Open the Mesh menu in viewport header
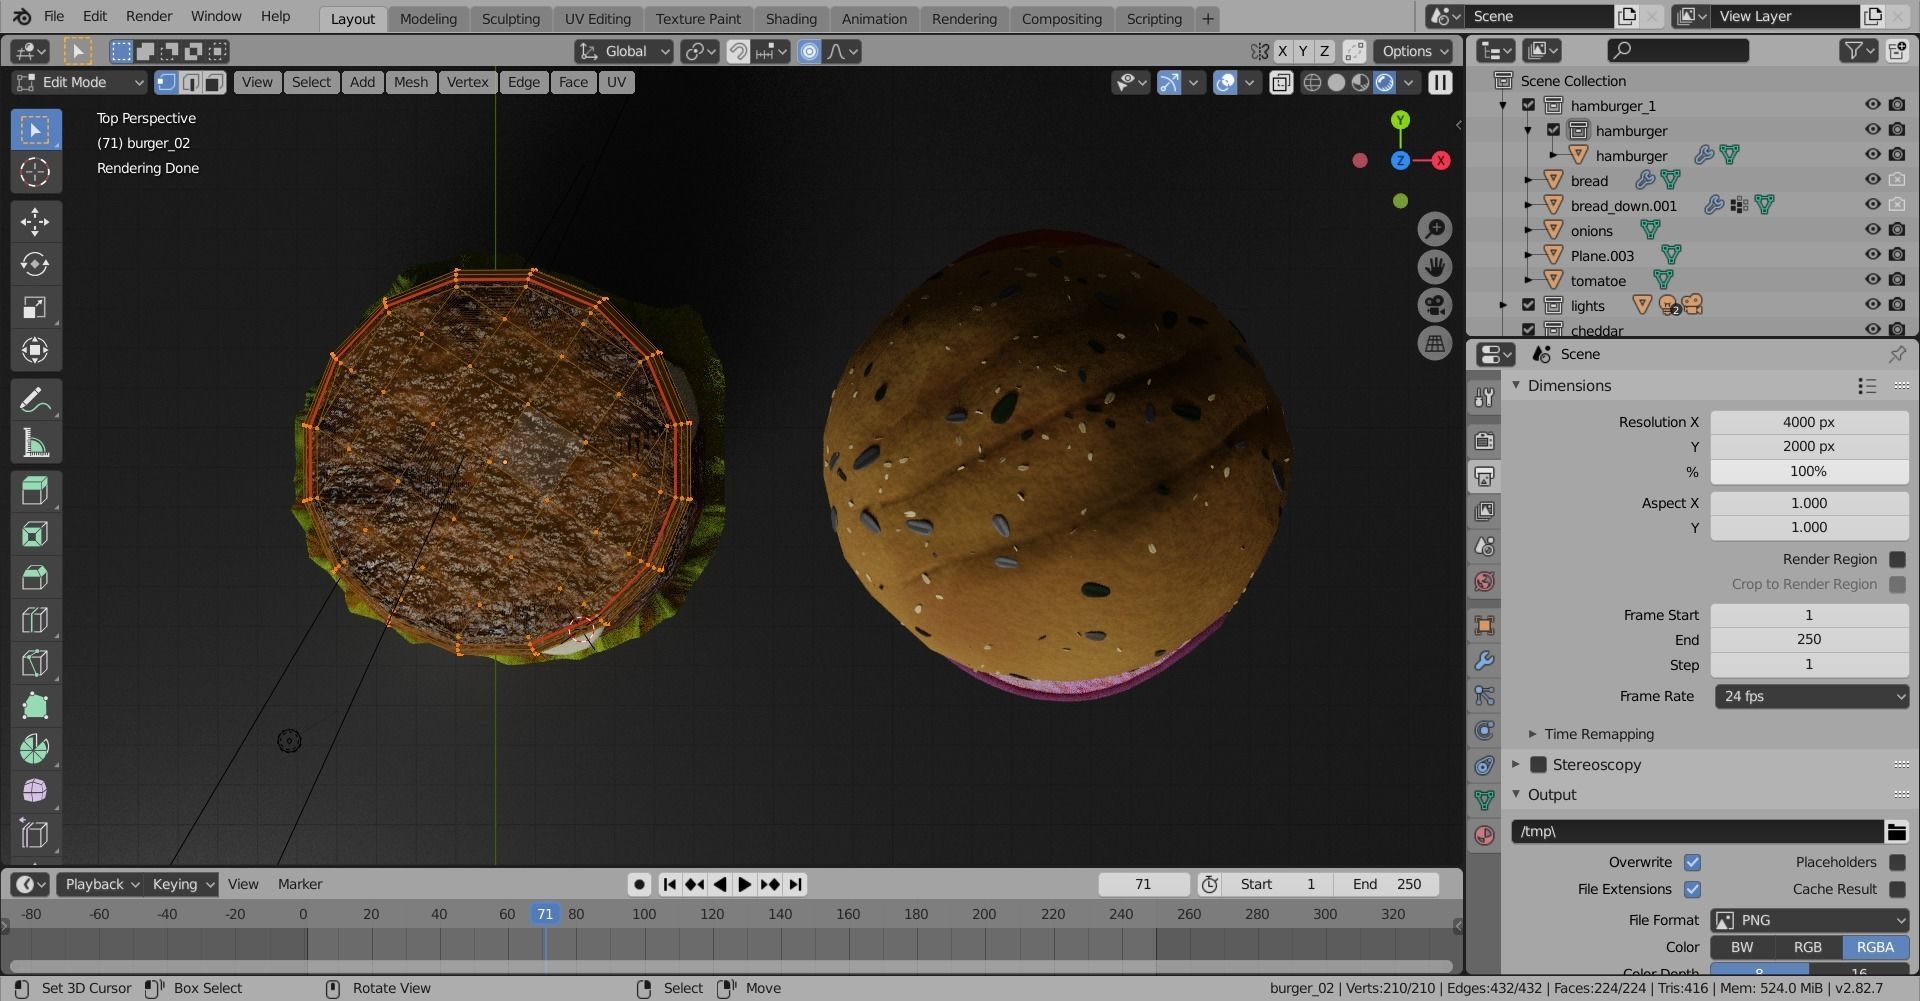The image size is (1920, 1001). (x=410, y=82)
